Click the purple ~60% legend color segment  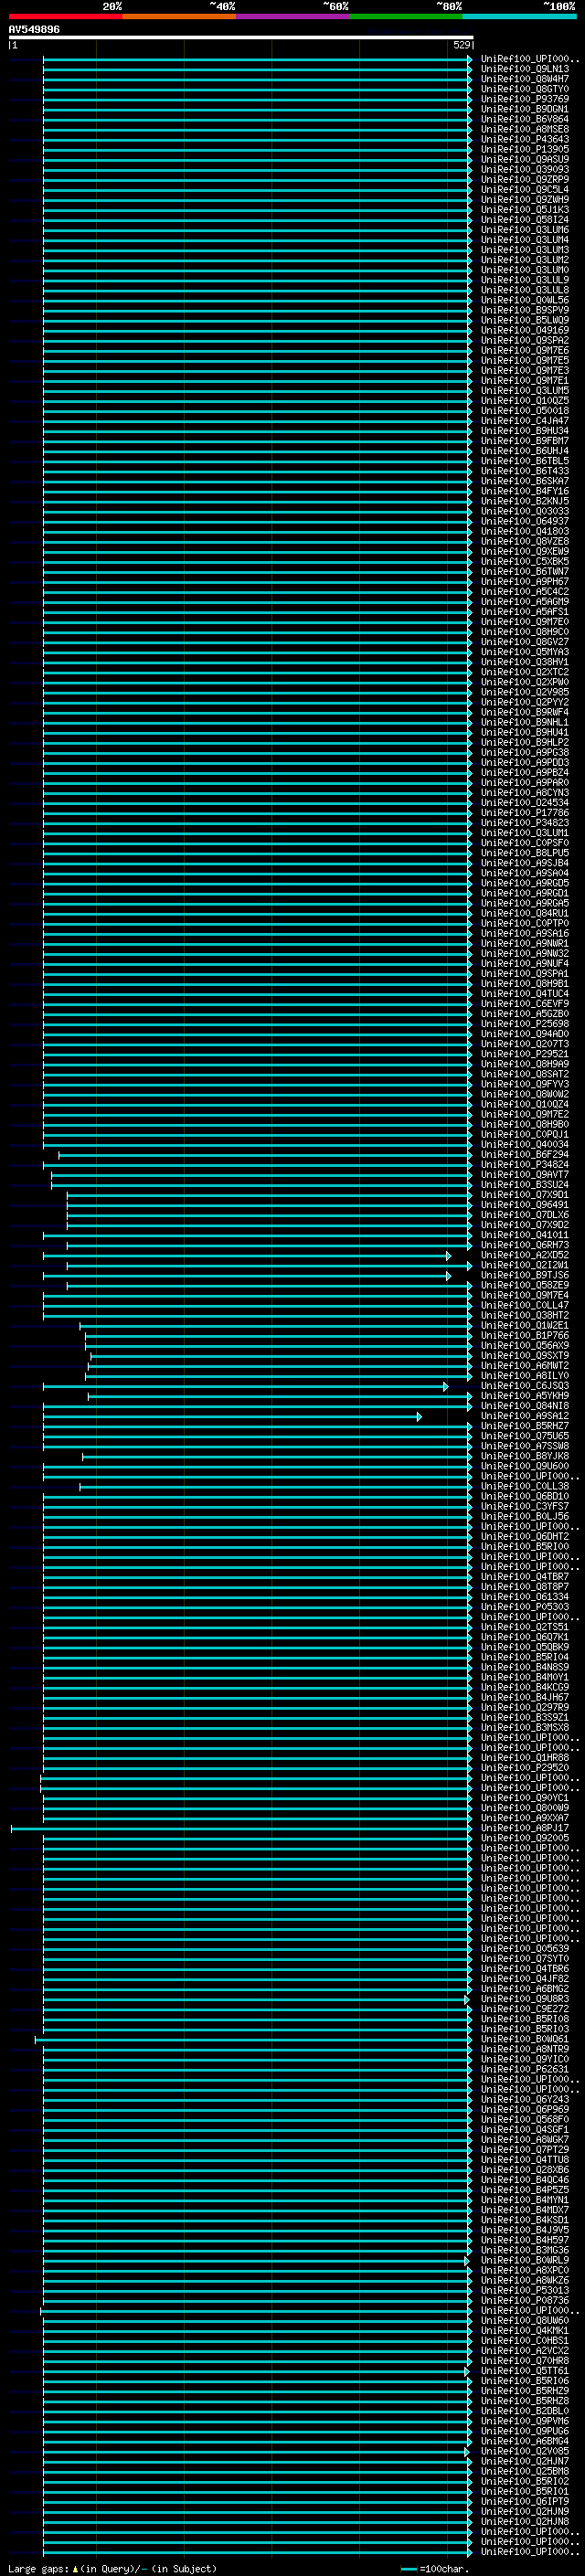coord(293,16)
